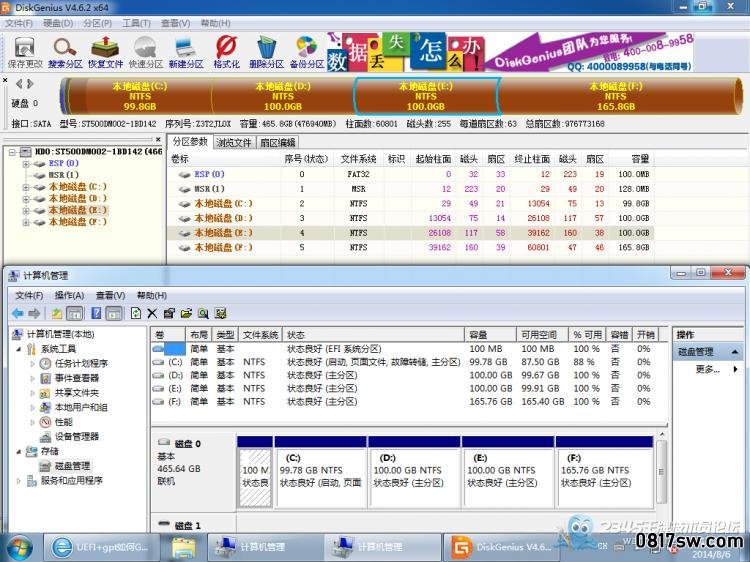Click the open folder icon in toolbar
The image size is (750, 562).
[x=186, y=313]
